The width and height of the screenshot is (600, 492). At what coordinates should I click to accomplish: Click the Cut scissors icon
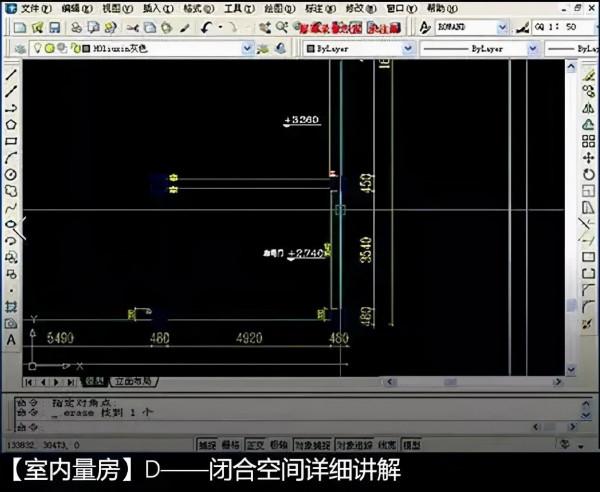[x=132, y=28]
